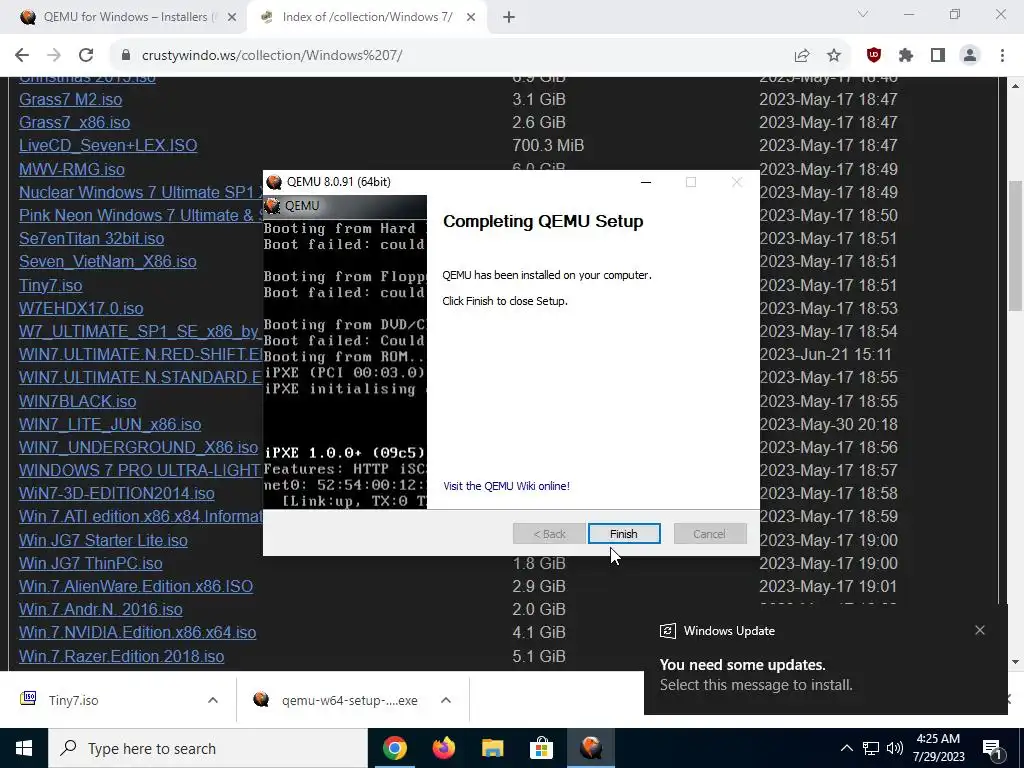The width and height of the screenshot is (1024, 768).
Task: Open Win.7.AlienWare.Edition.x86.ISO link
Action: (x=136, y=586)
